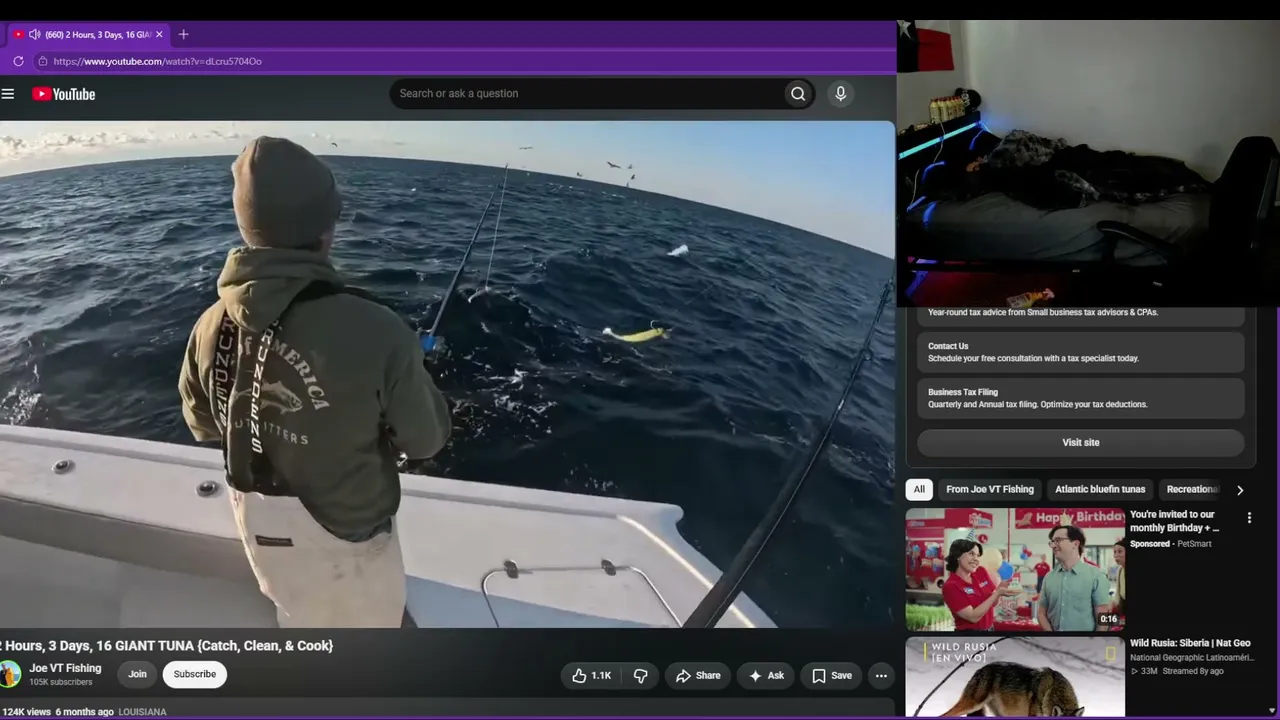The image size is (1280, 720).
Task: Like the video with 1.1K likes
Action: 592,676
